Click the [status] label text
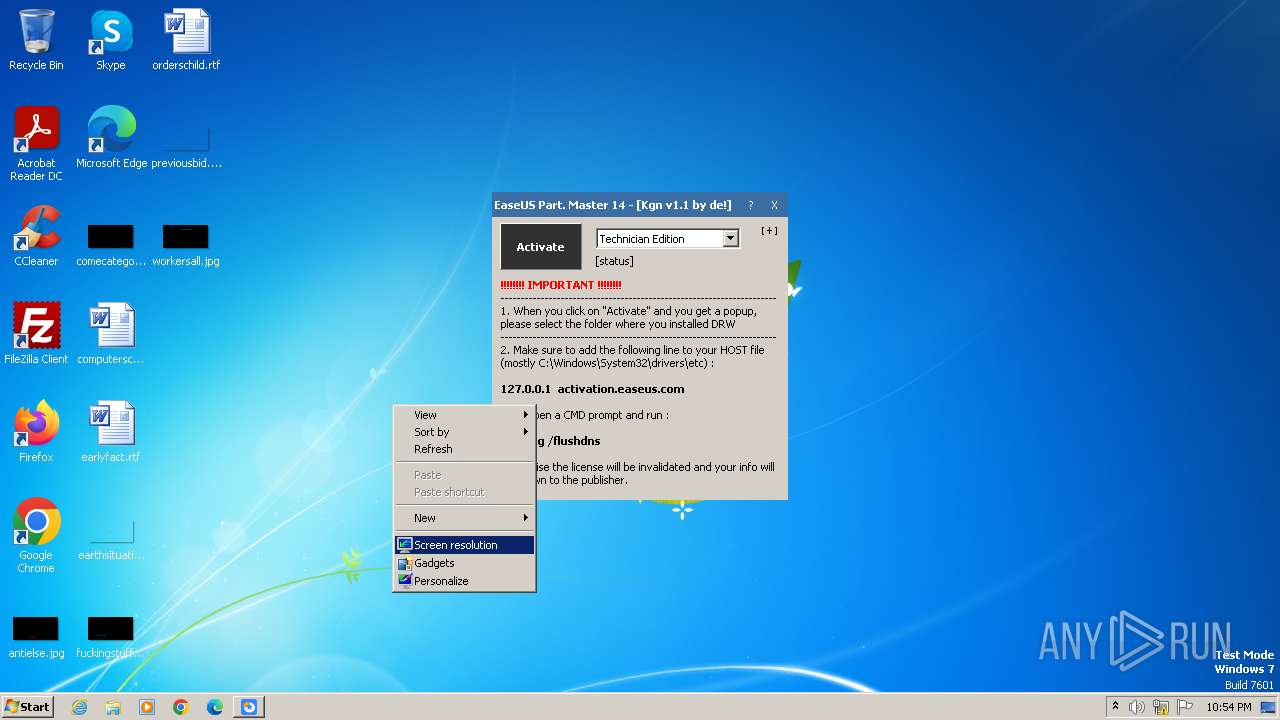Image resolution: width=1280 pixels, height=720 pixels. 614,261
